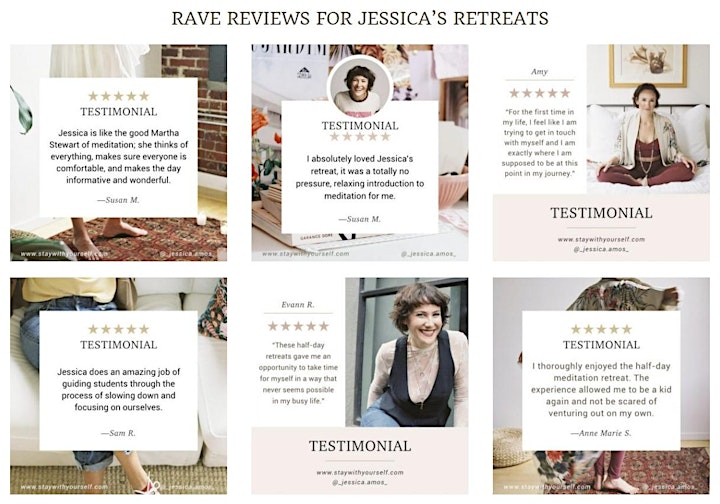Click @_jessica.amos_ handle in Evann R. card

point(360,482)
